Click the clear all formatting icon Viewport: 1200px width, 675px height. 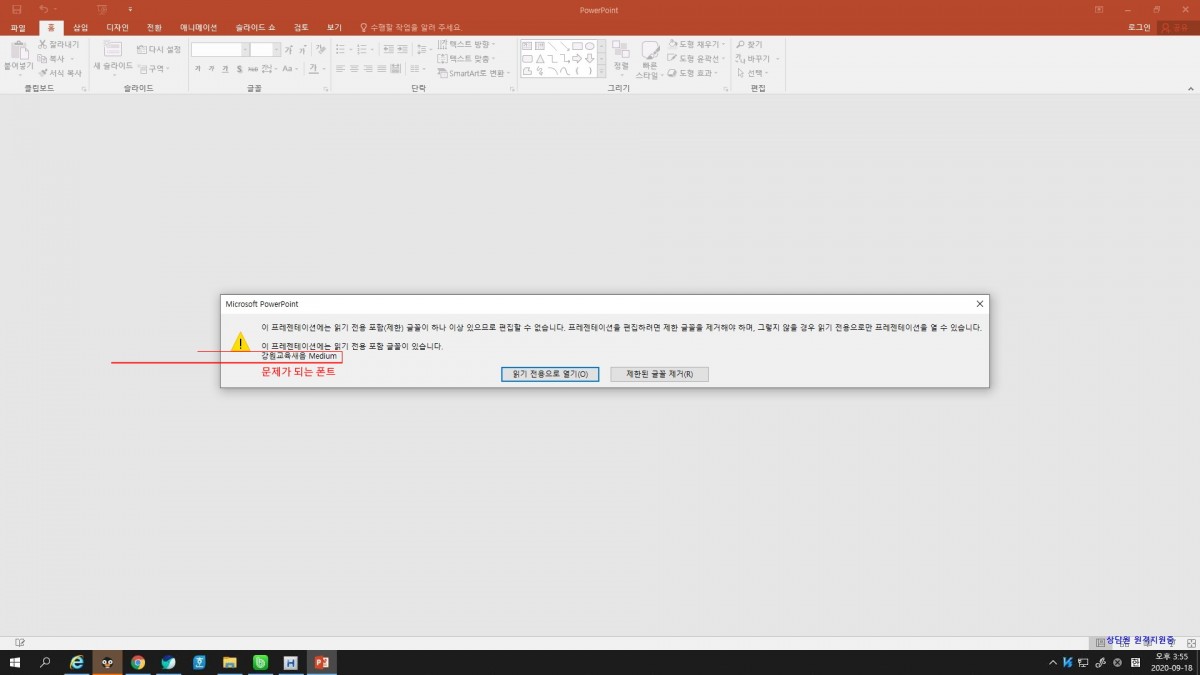pos(320,49)
